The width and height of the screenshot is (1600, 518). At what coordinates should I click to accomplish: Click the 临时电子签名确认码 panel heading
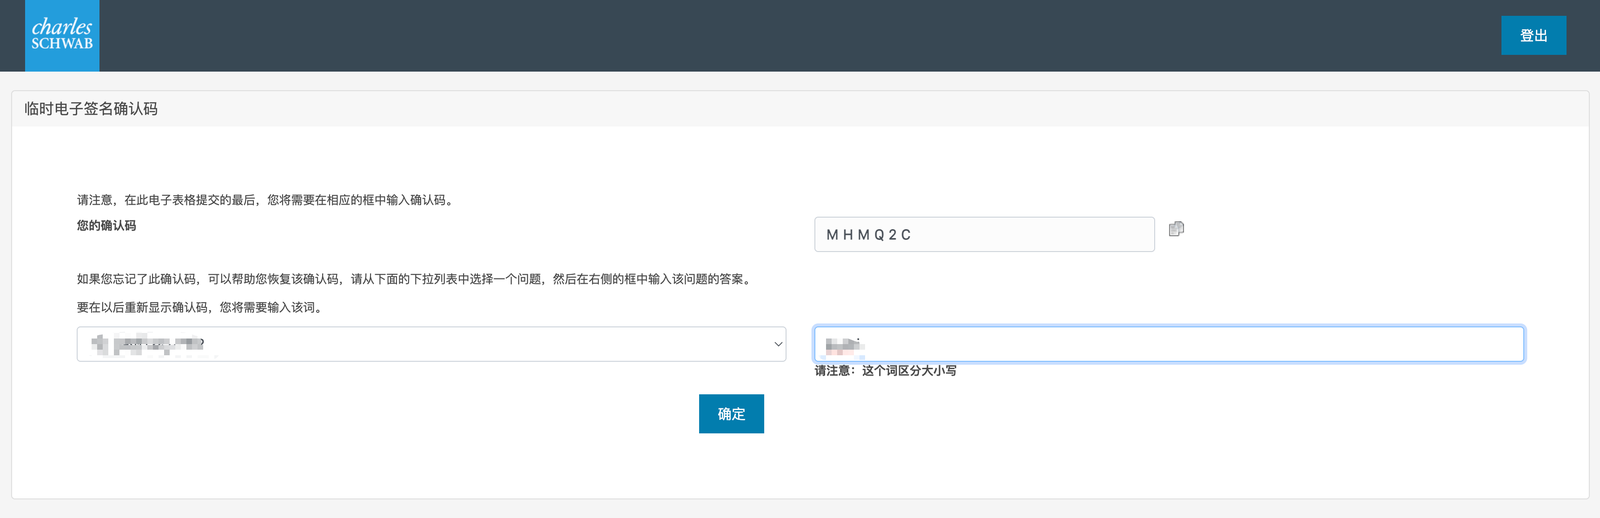(x=91, y=108)
